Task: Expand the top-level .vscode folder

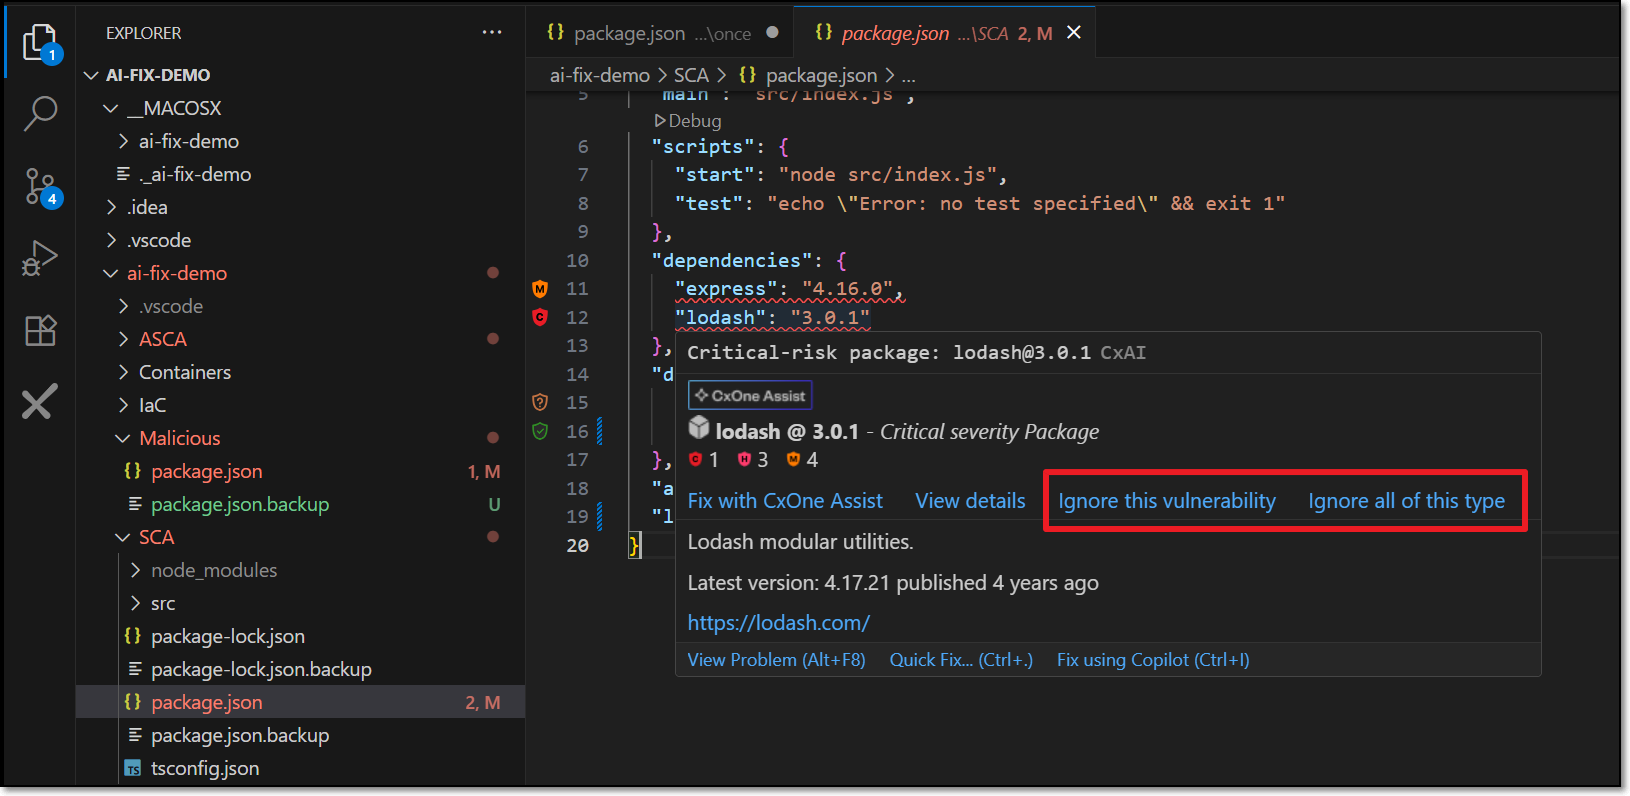Action: tap(111, 240)
